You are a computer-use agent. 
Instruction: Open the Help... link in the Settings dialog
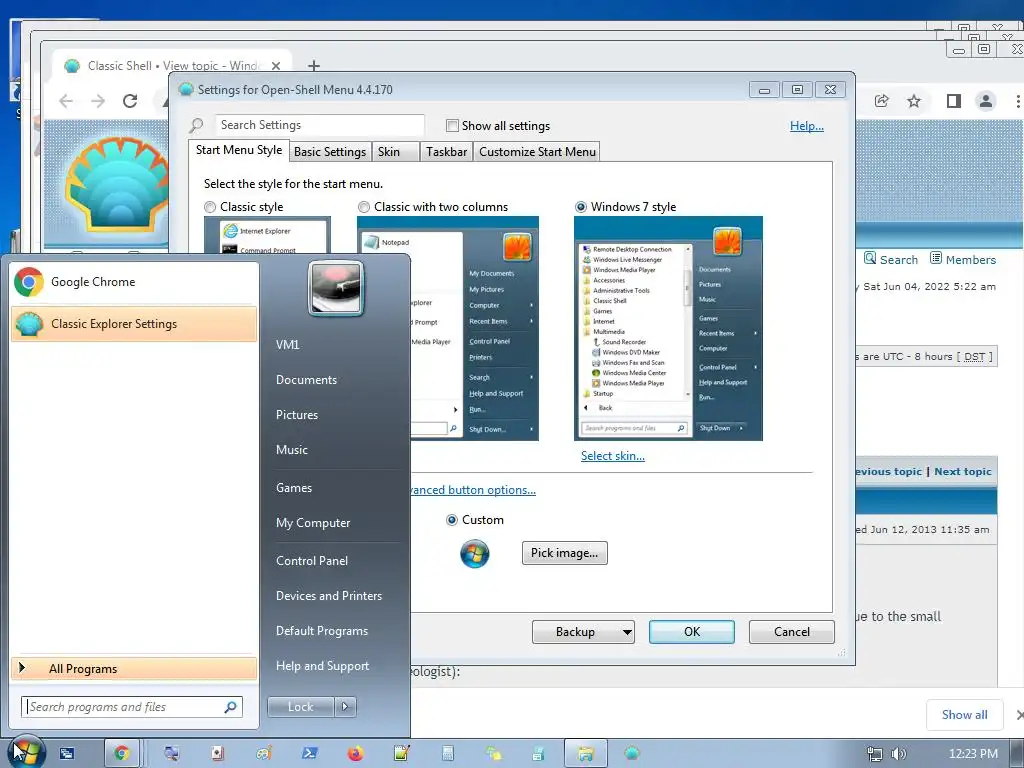point(807,126)
